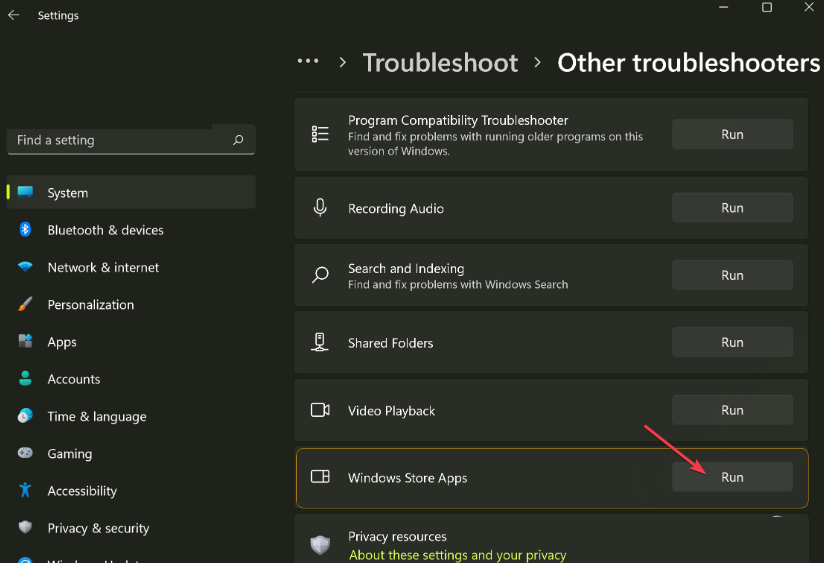Go to Troubleshoot in the breadcrumb
The image size is (824, 563).
[x=440, y=63]
